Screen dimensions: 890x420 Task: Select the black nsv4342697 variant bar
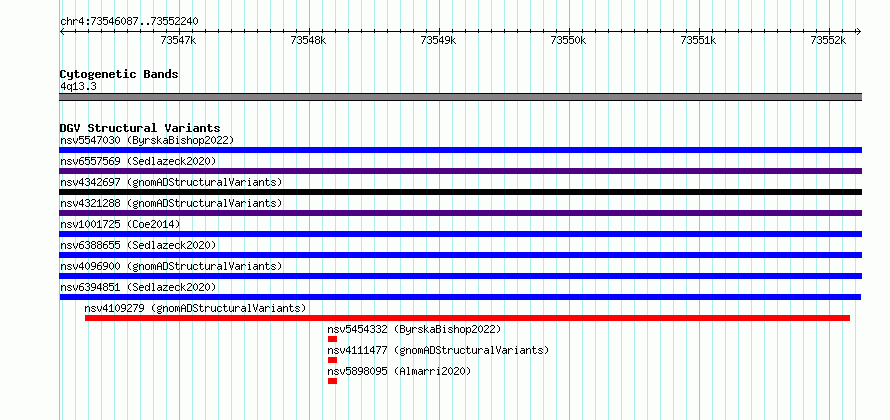point(460,192)
